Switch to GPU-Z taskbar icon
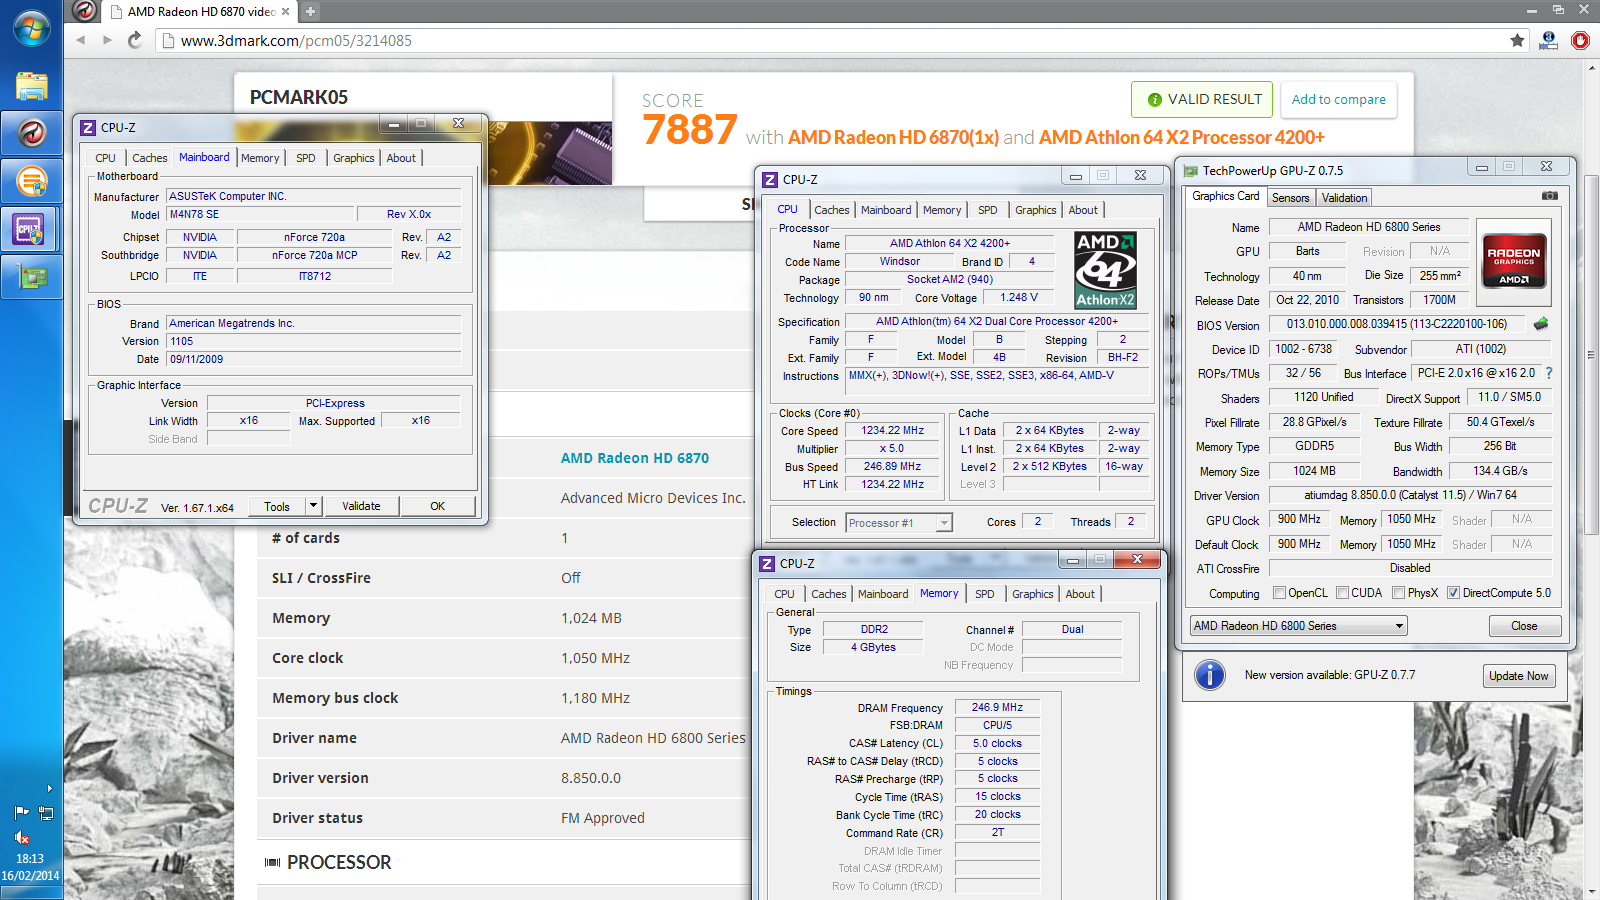Screen dimensions: 1600x900 pos(31,277)
